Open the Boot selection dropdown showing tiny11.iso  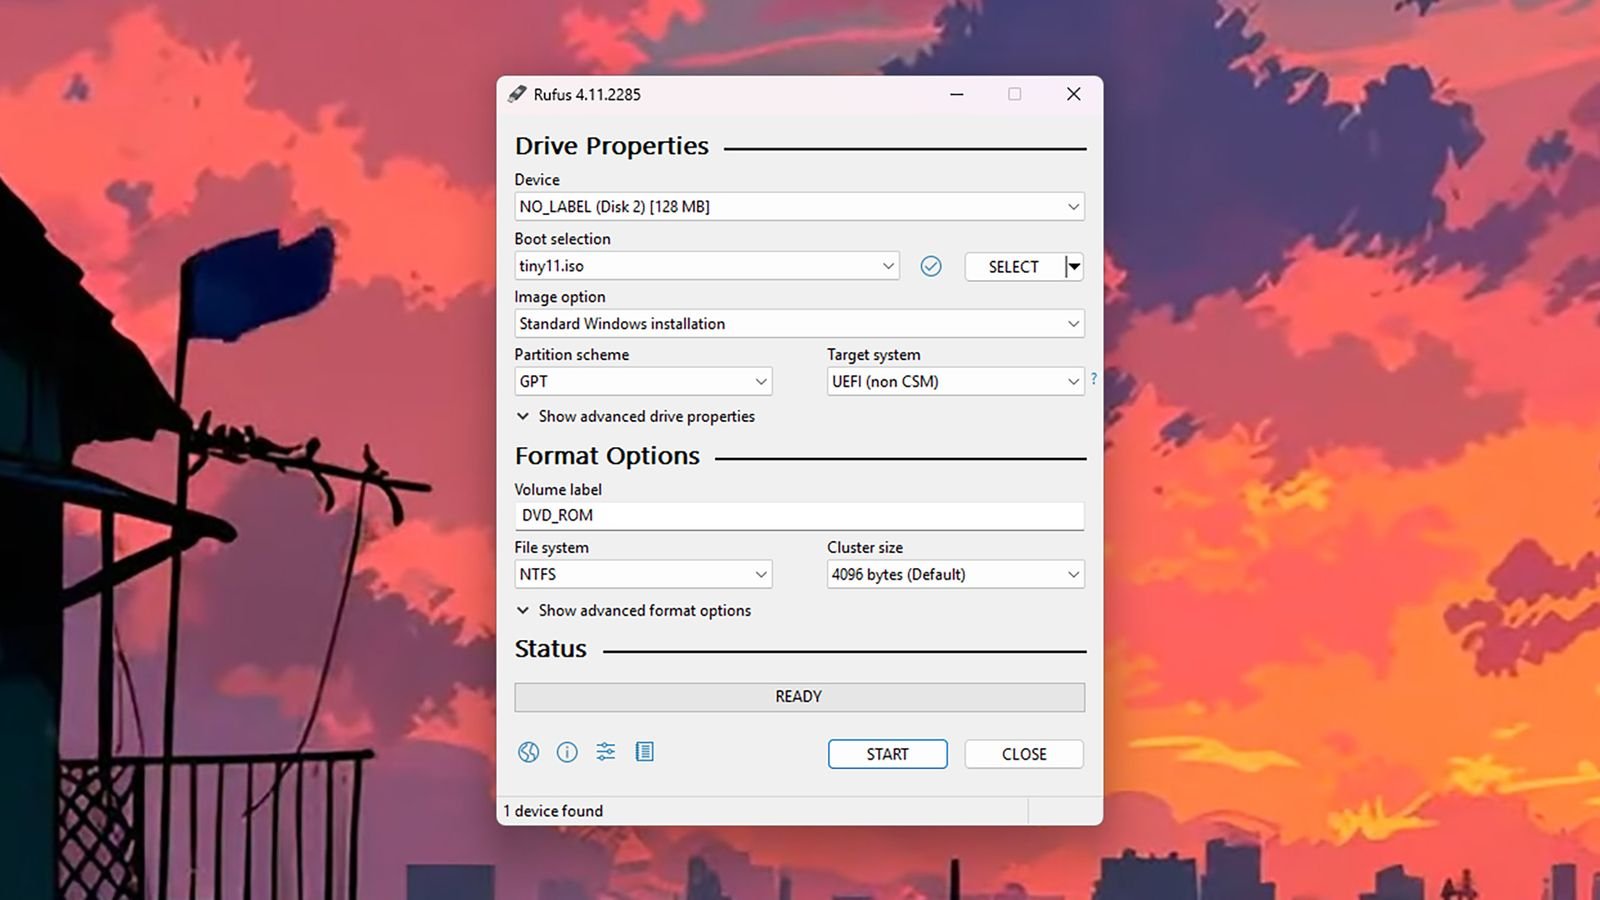(707, 266)
